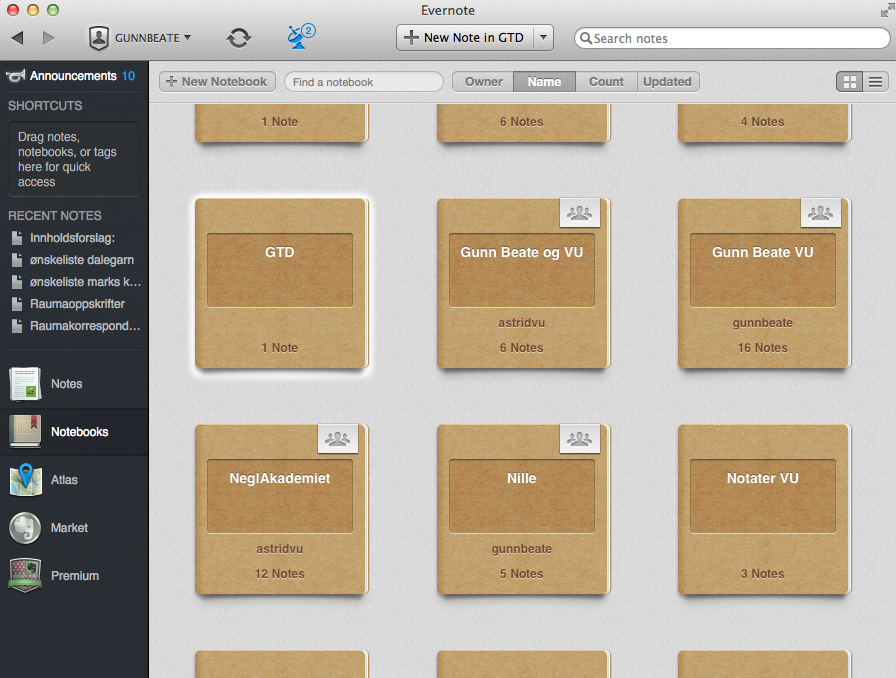Create a New Note in GTD
The height and width of the screenshot is (678, 896).
coord(464,38)
